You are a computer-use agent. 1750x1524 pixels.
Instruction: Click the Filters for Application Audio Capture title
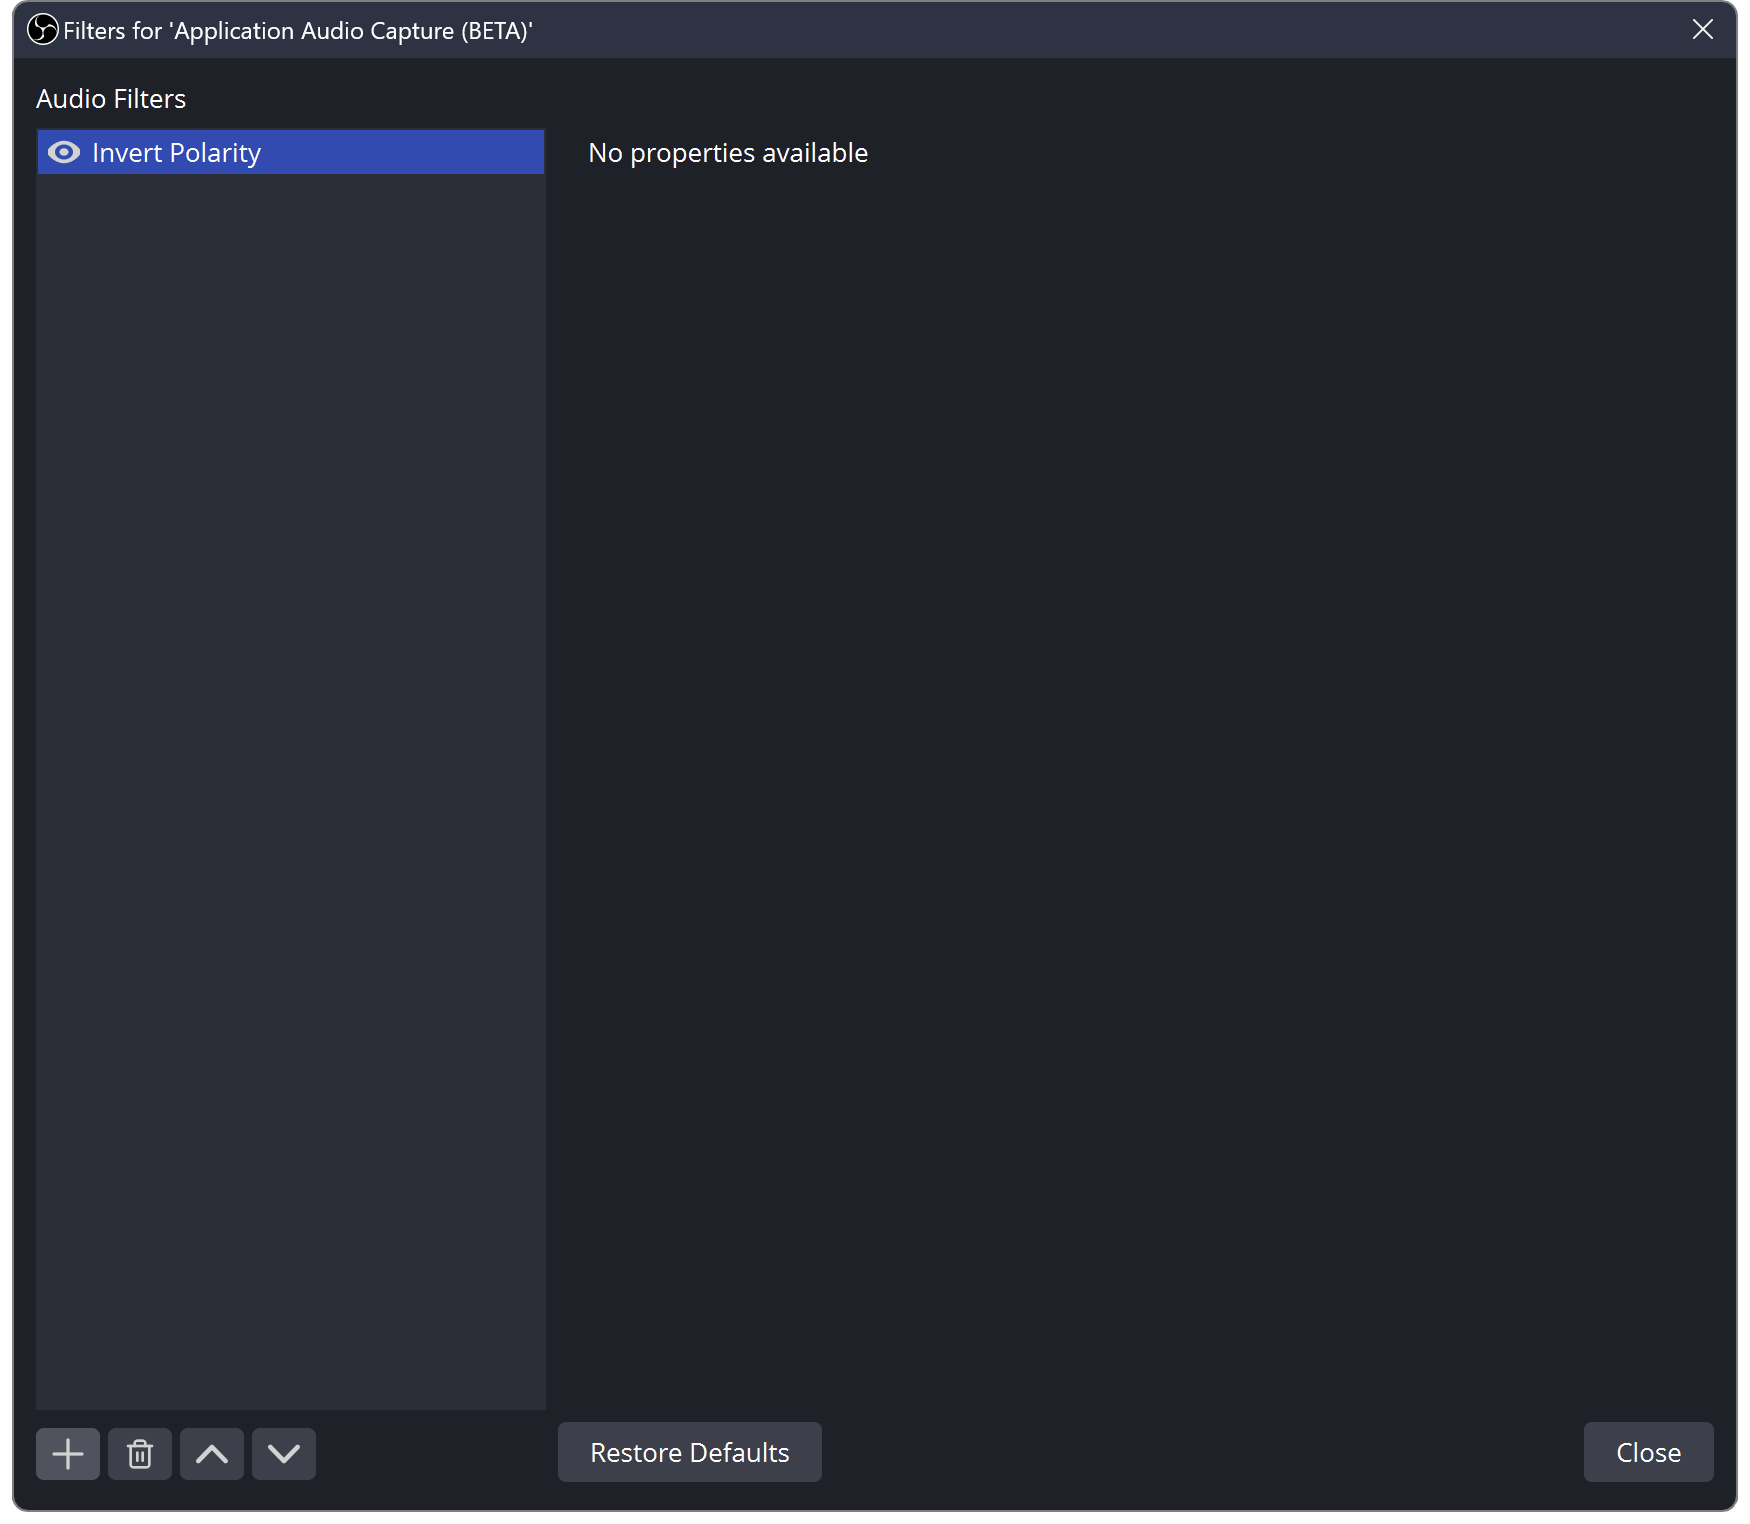298,31
